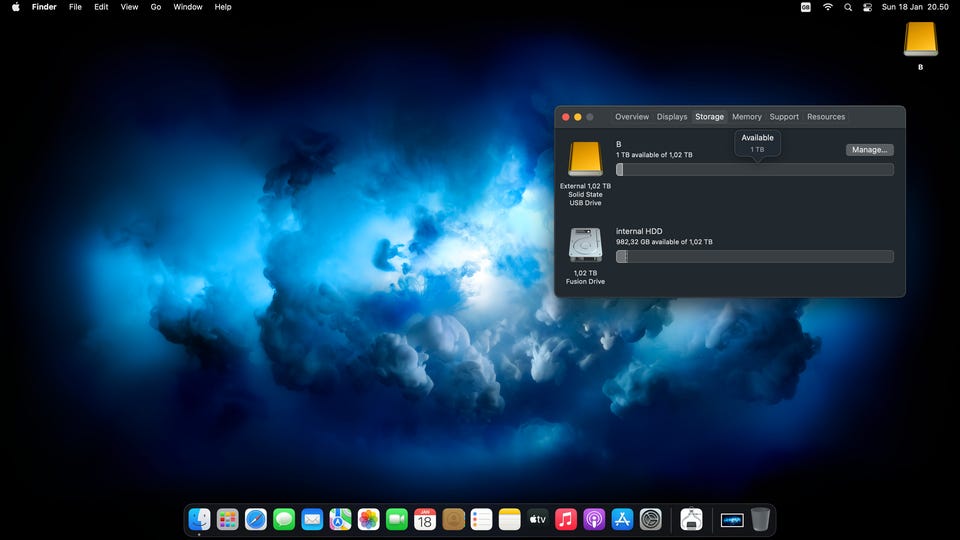
Task: Open Launchpad in the Dock
Action: pyautogui.click(x=228, y=519)
